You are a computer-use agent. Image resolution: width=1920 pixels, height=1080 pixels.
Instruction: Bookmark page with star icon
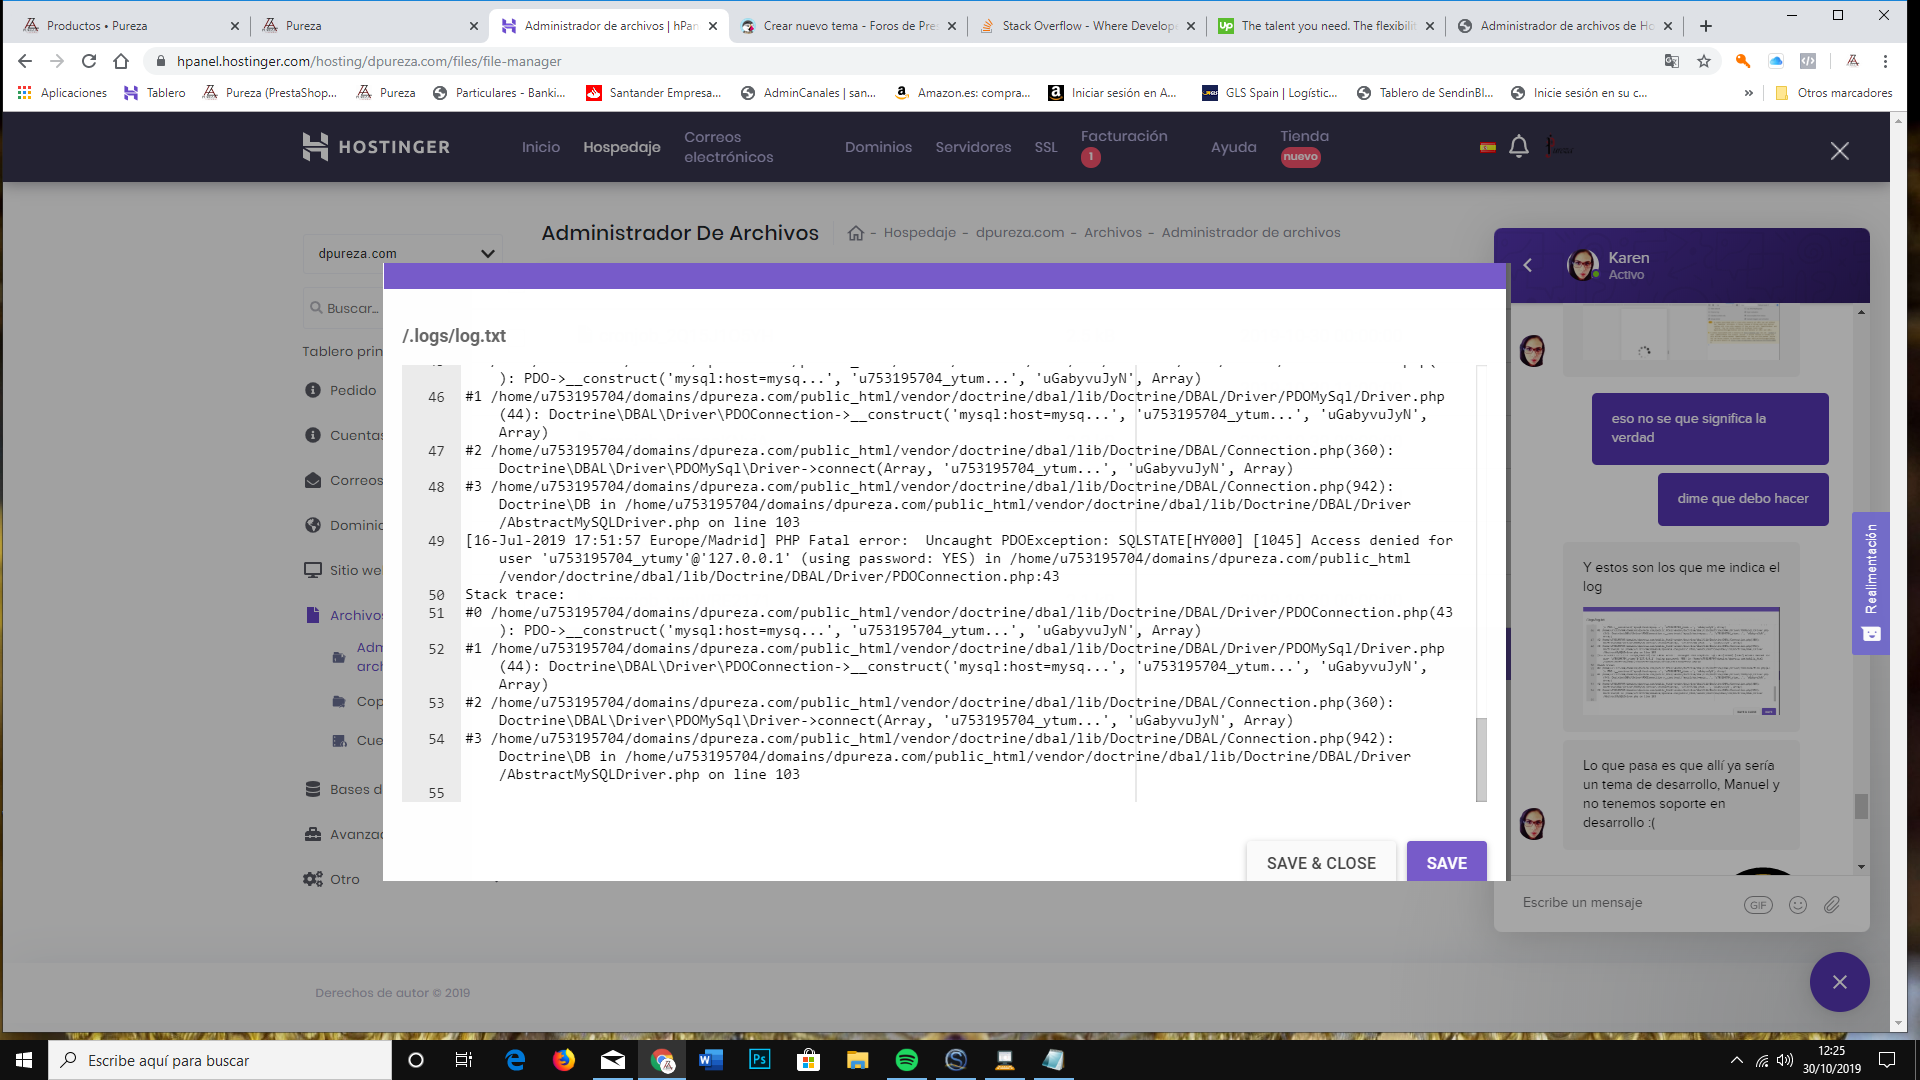(x=1703, y=61)
